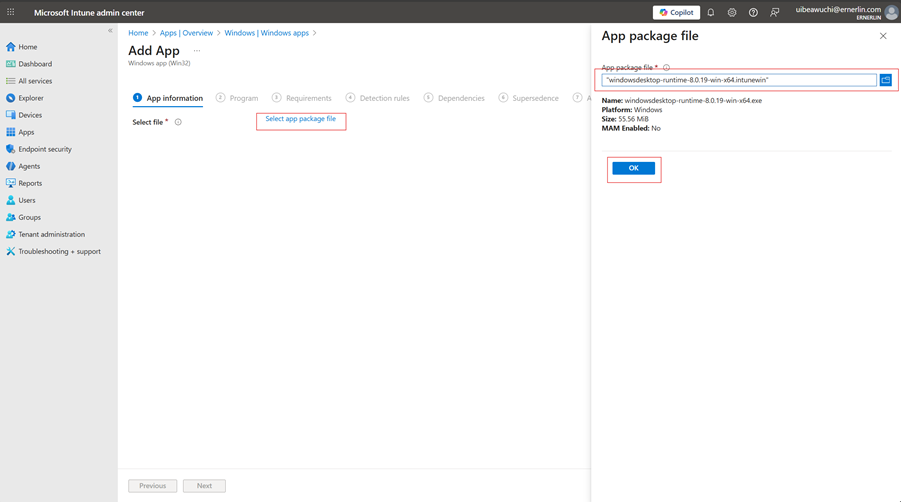Click Select app package file link
The height and width of the screenshot is (502, 901).
[x=301, y=119]
